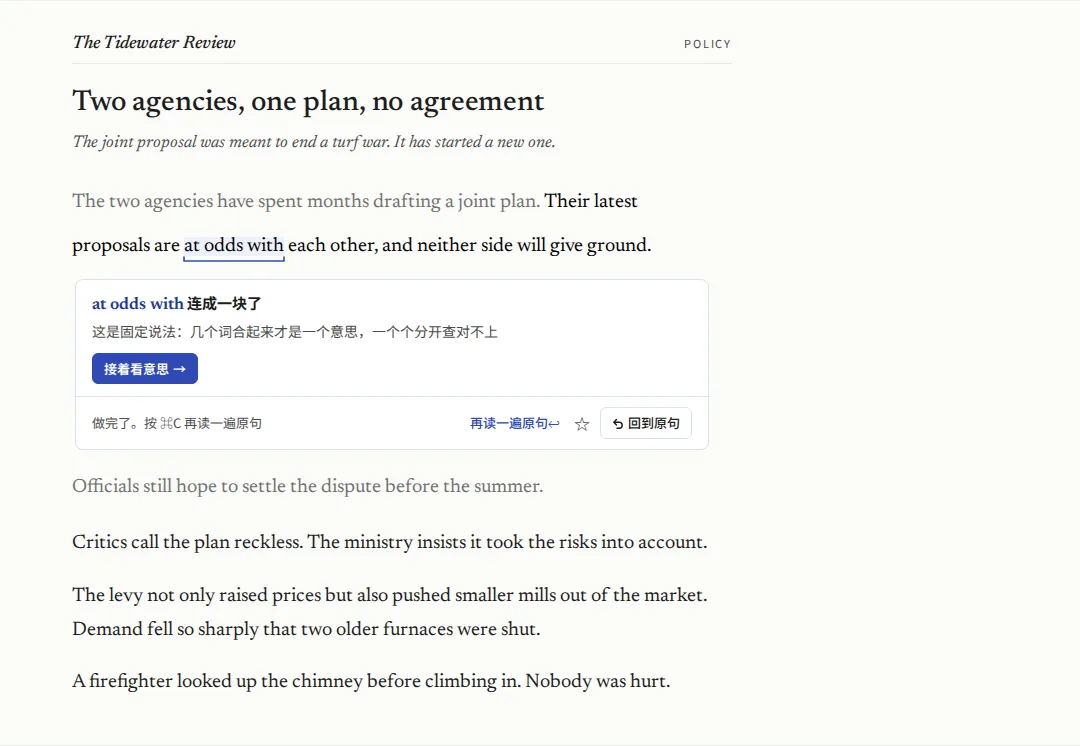Click the explanation text starting '这是固定说法'
The image size is (1080, 746).
pos(295,332)
